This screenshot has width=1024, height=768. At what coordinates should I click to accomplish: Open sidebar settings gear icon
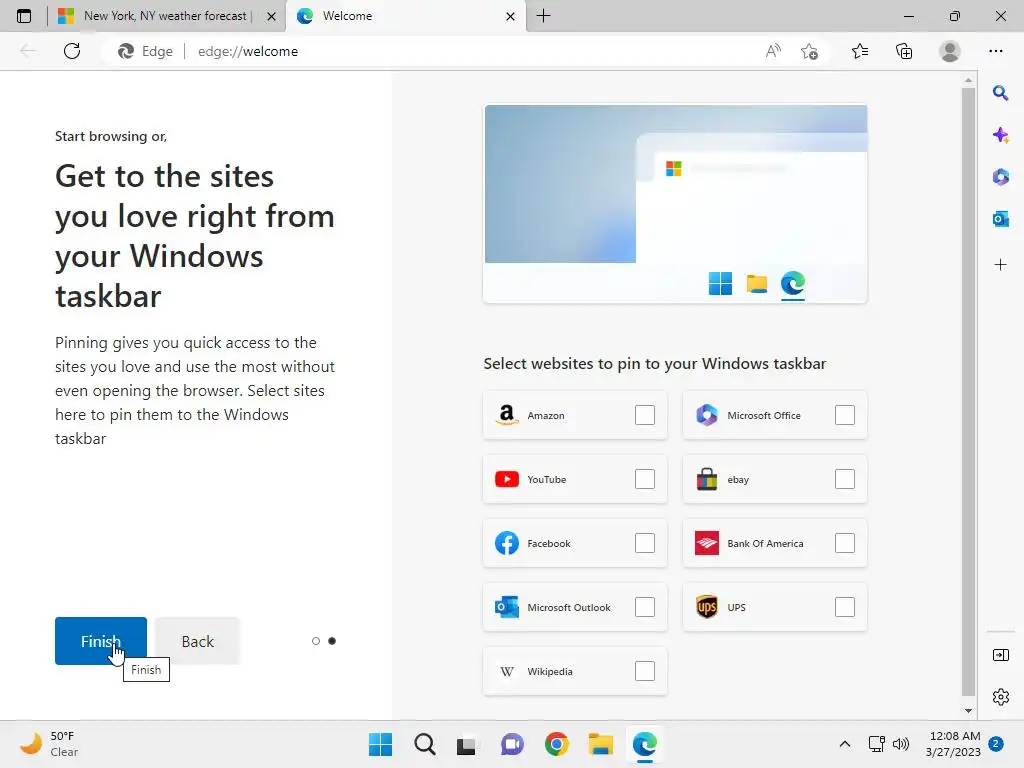tap(1000, 697)
